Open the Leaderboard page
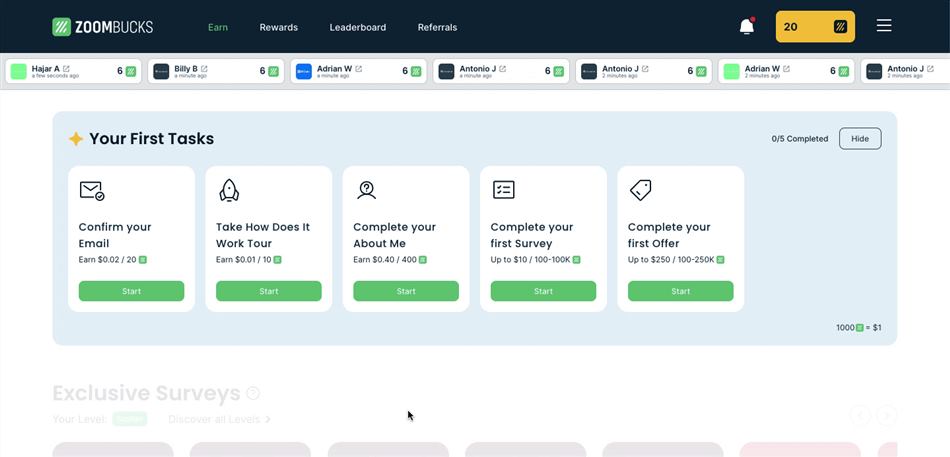Screen dimensions: 950x457 [x=357, y=27]
